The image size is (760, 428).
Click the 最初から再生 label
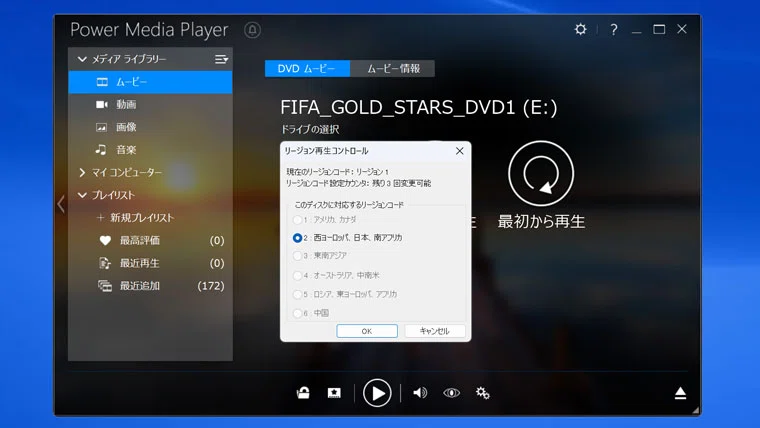click(x=541, y=222)
